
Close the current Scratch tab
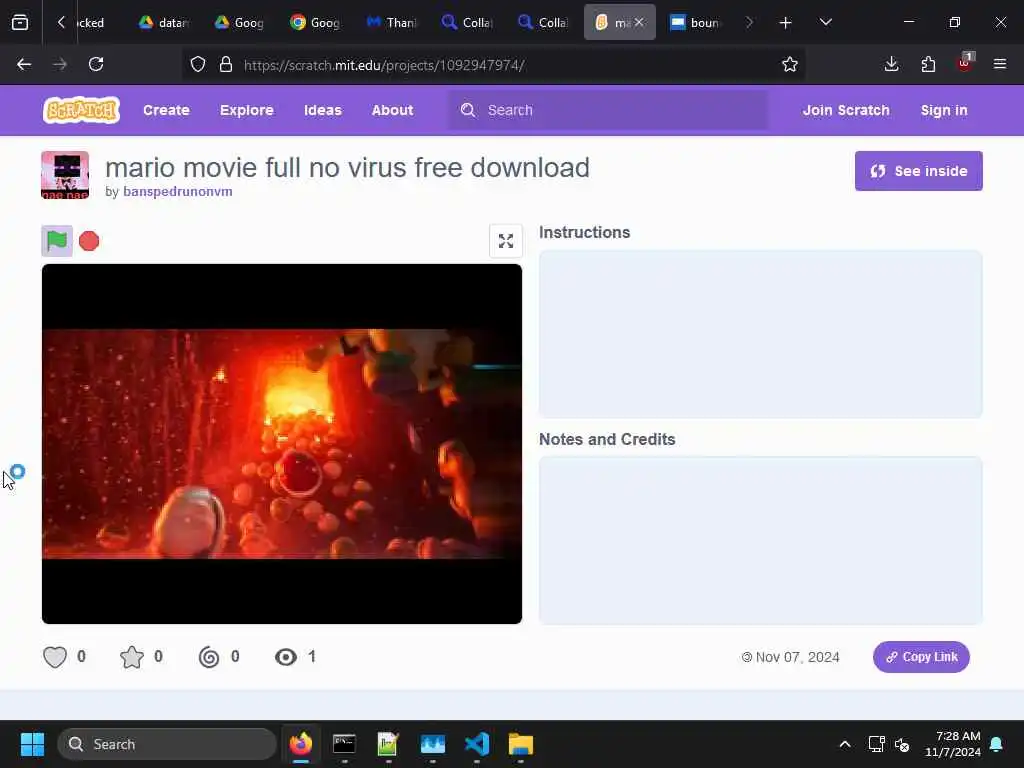(639, 22)
